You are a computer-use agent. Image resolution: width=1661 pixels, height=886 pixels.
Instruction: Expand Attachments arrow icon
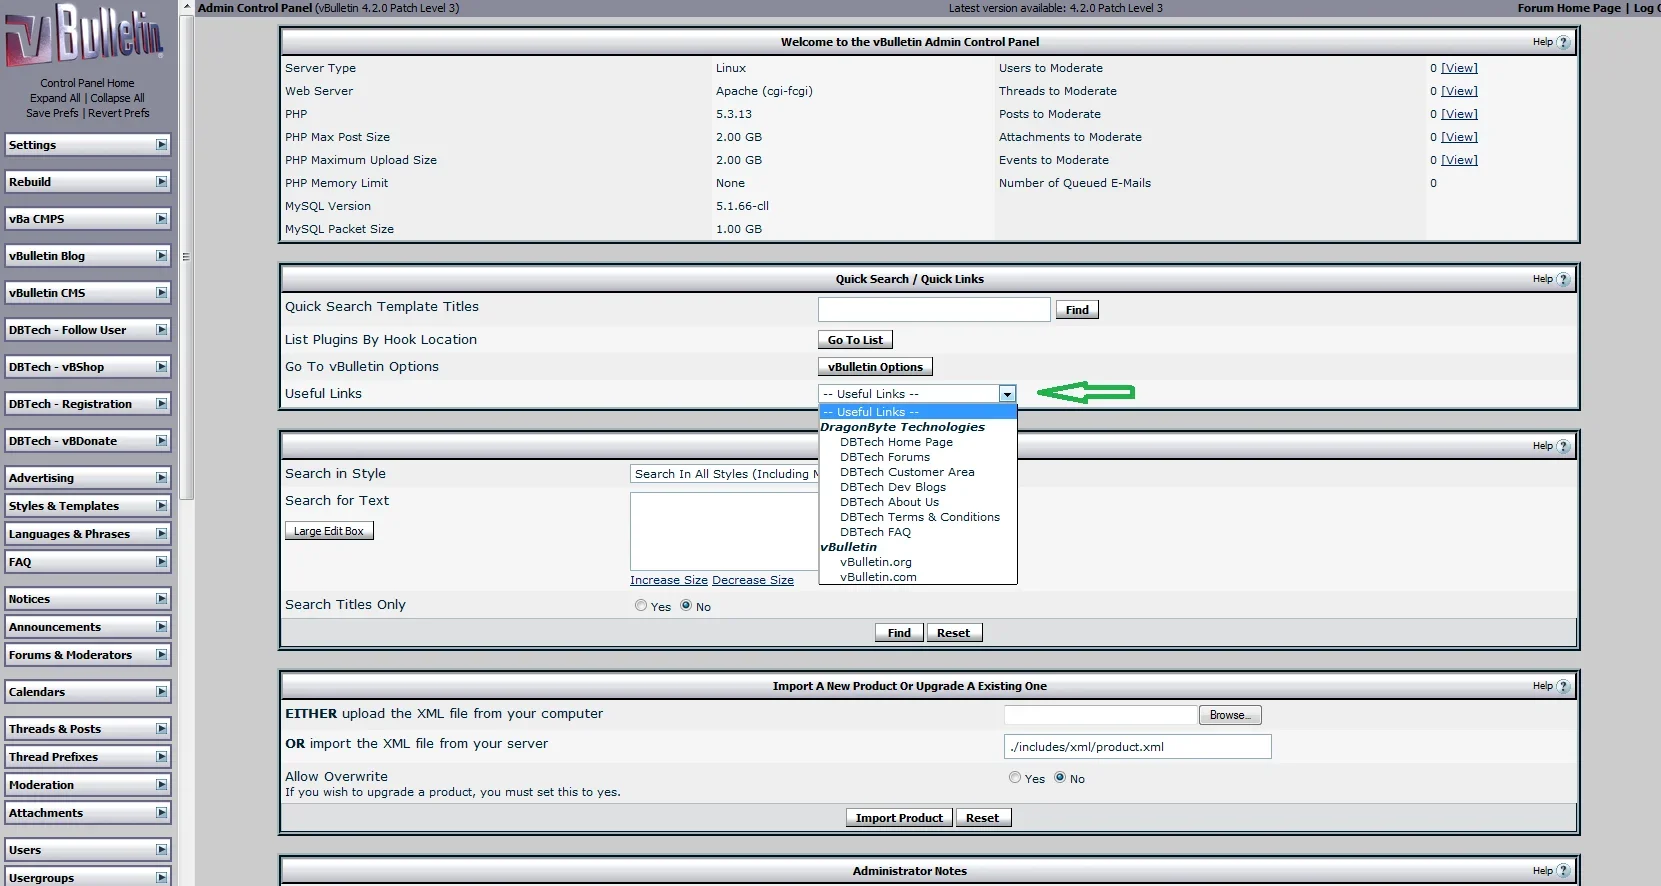(161, 813)
